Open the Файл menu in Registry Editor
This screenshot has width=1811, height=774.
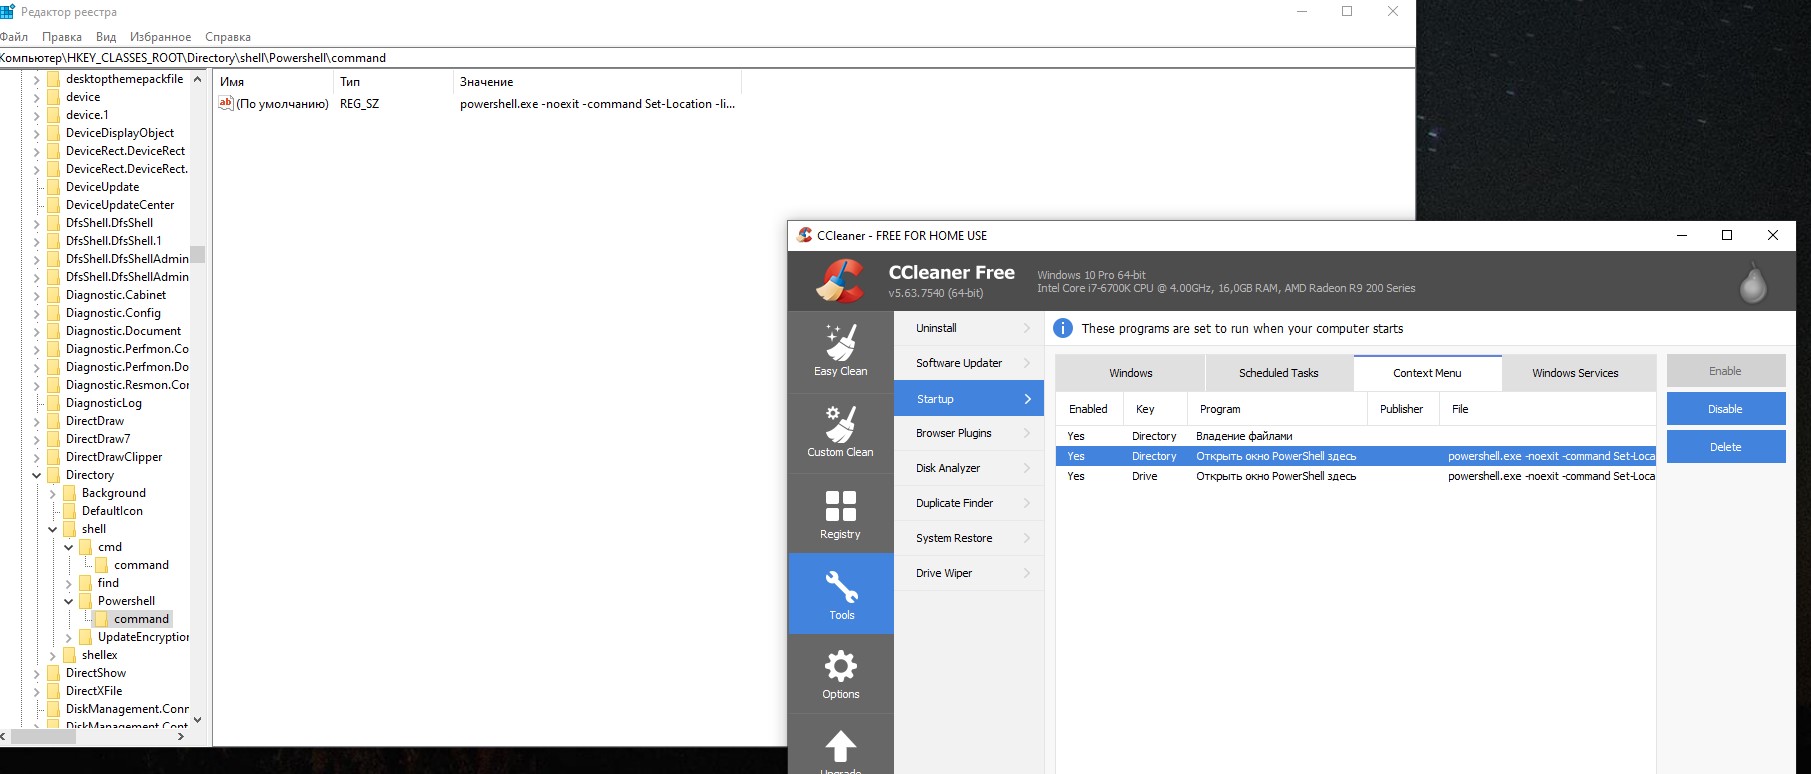(14, 37)
